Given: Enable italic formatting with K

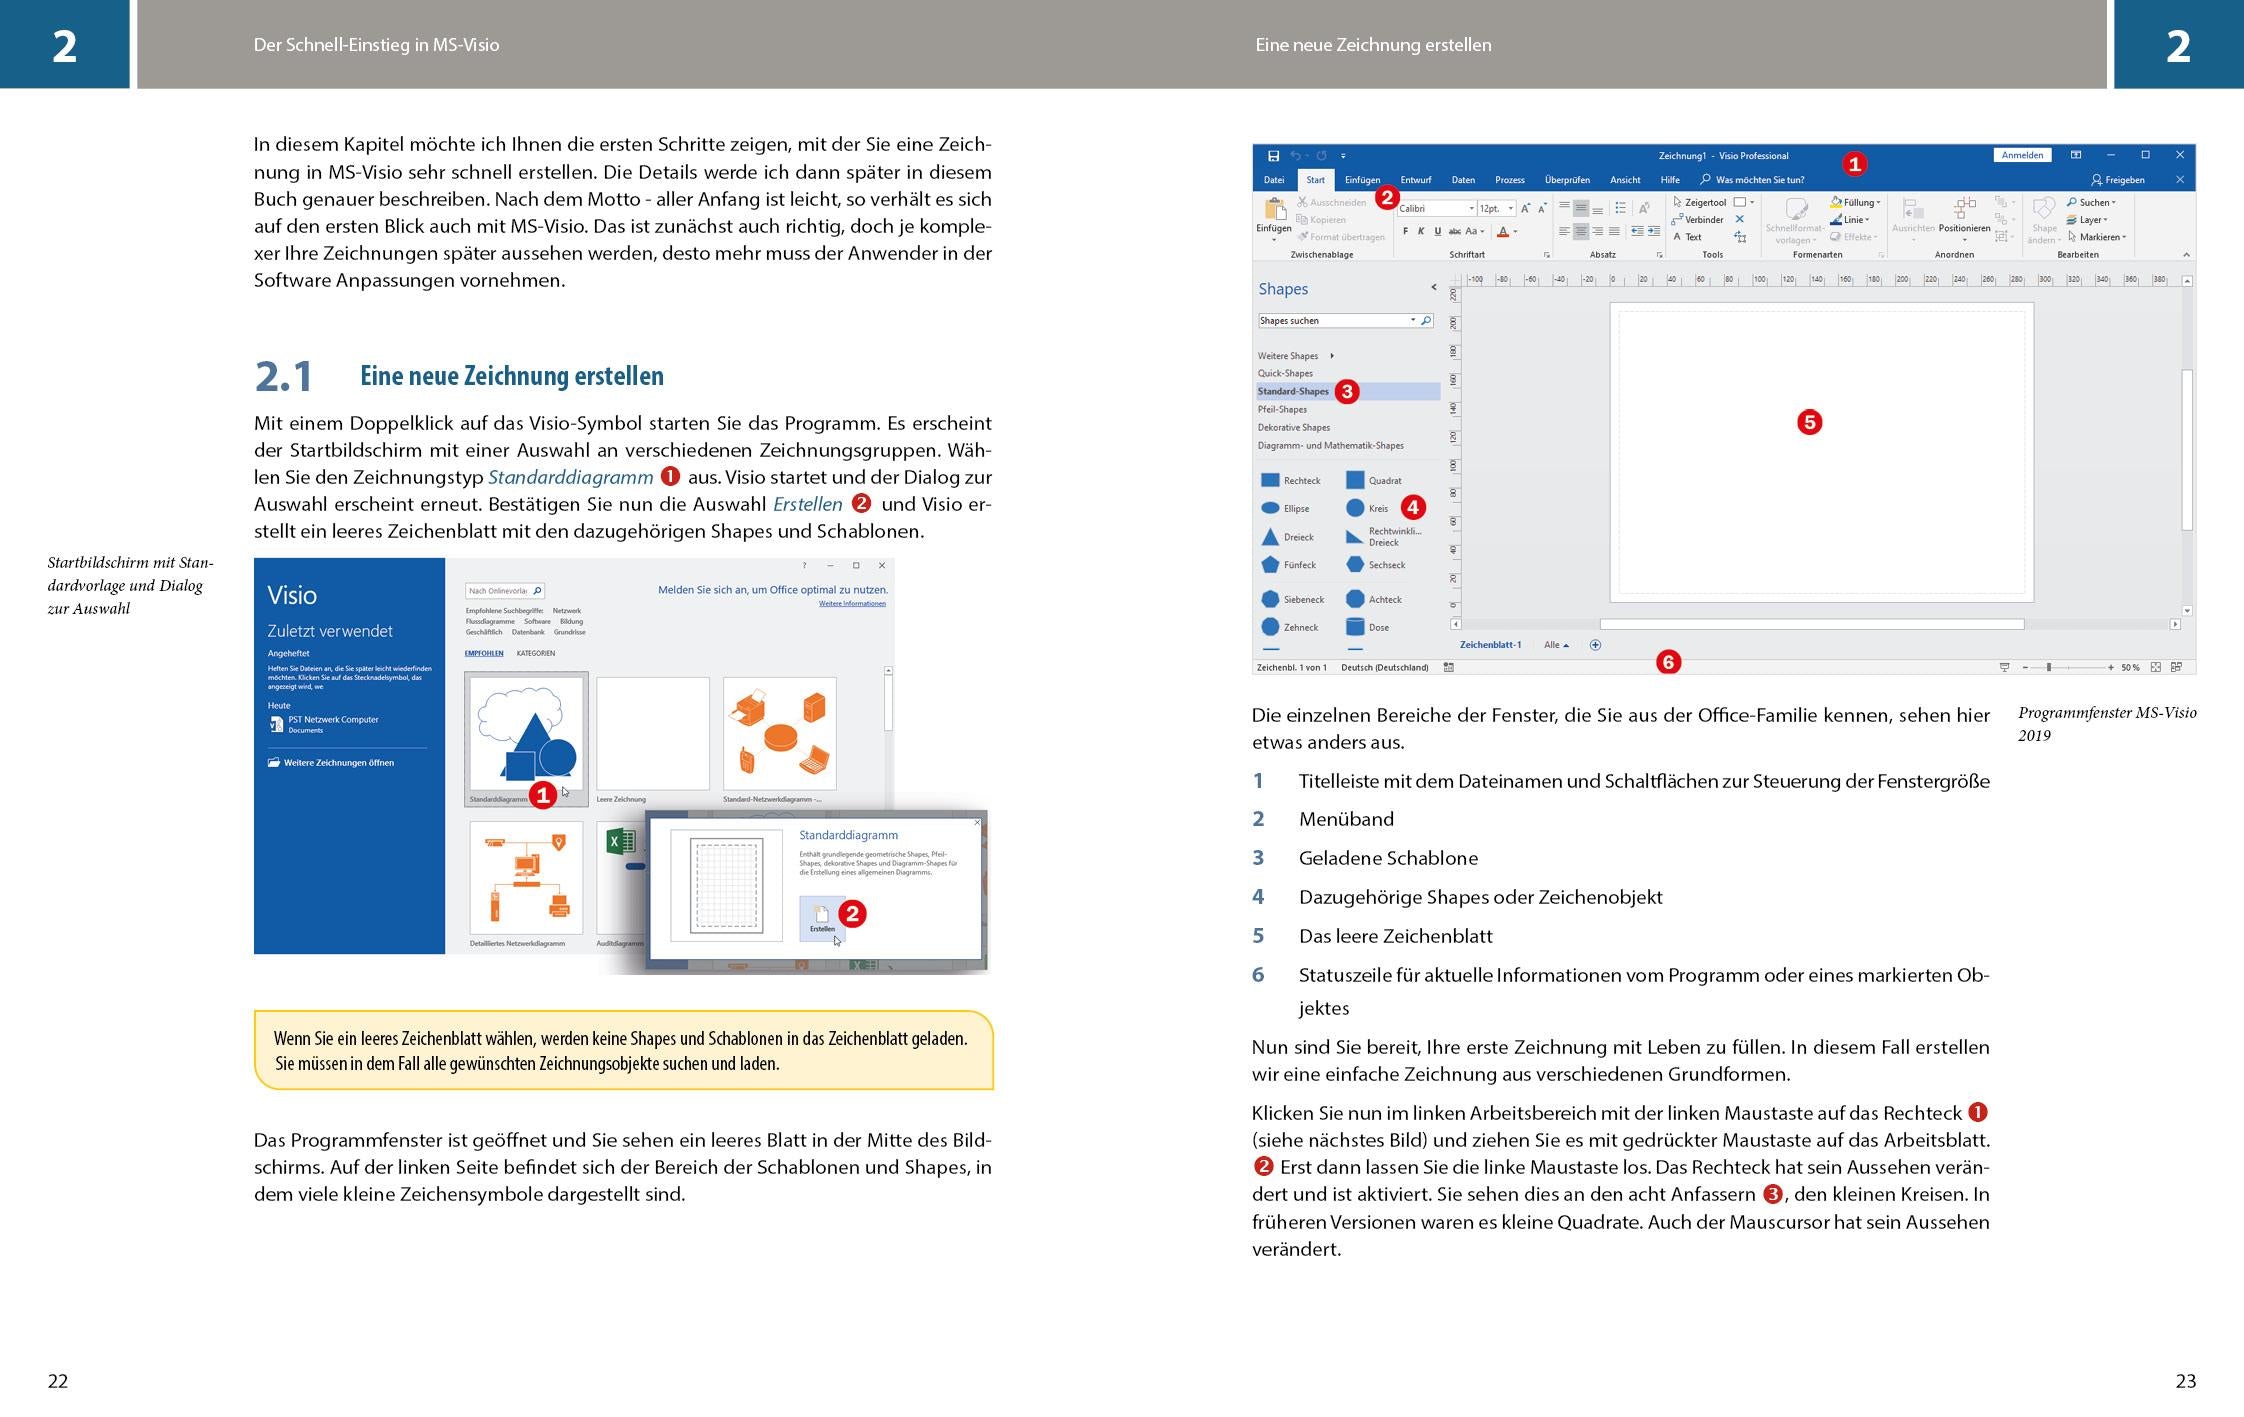Looking at the screenshot, I should click(1421, 231).
